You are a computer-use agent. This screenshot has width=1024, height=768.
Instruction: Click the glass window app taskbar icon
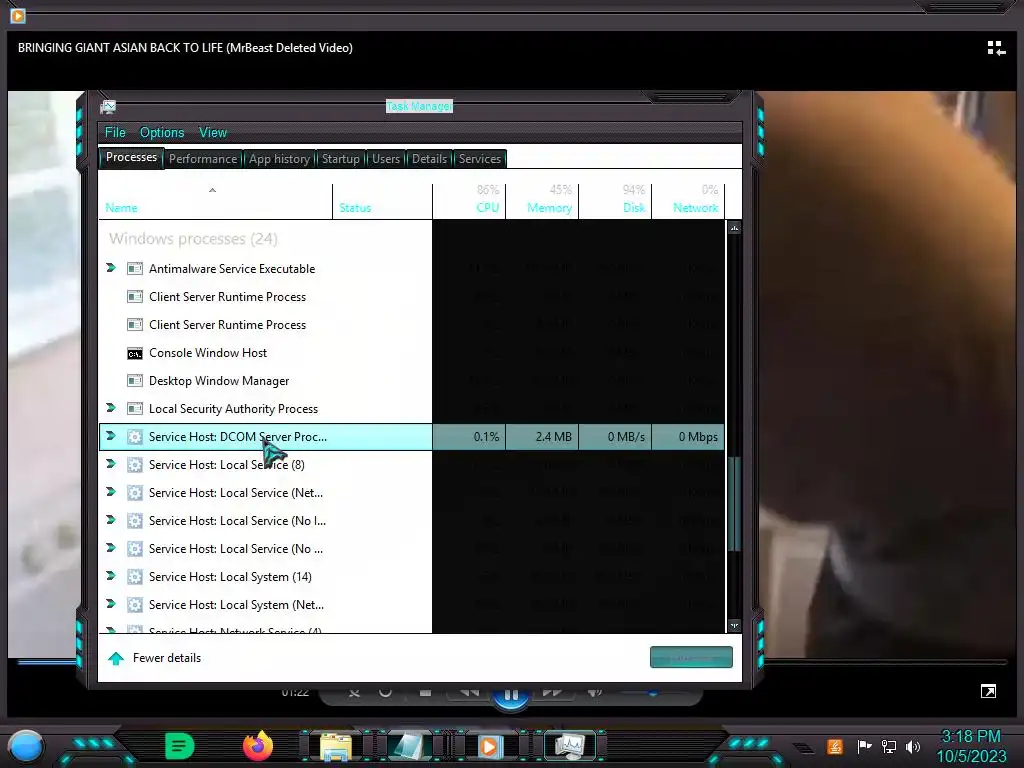tap(410, 747)
